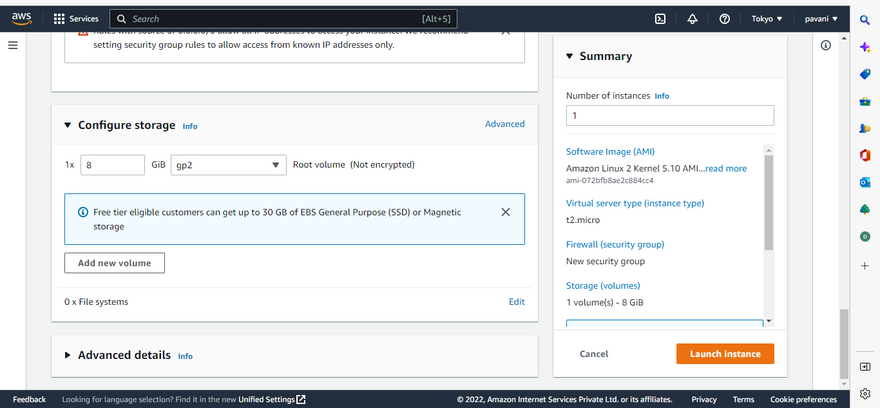Open the help question mark icon
880x408 pixels.
click(724, 19)
